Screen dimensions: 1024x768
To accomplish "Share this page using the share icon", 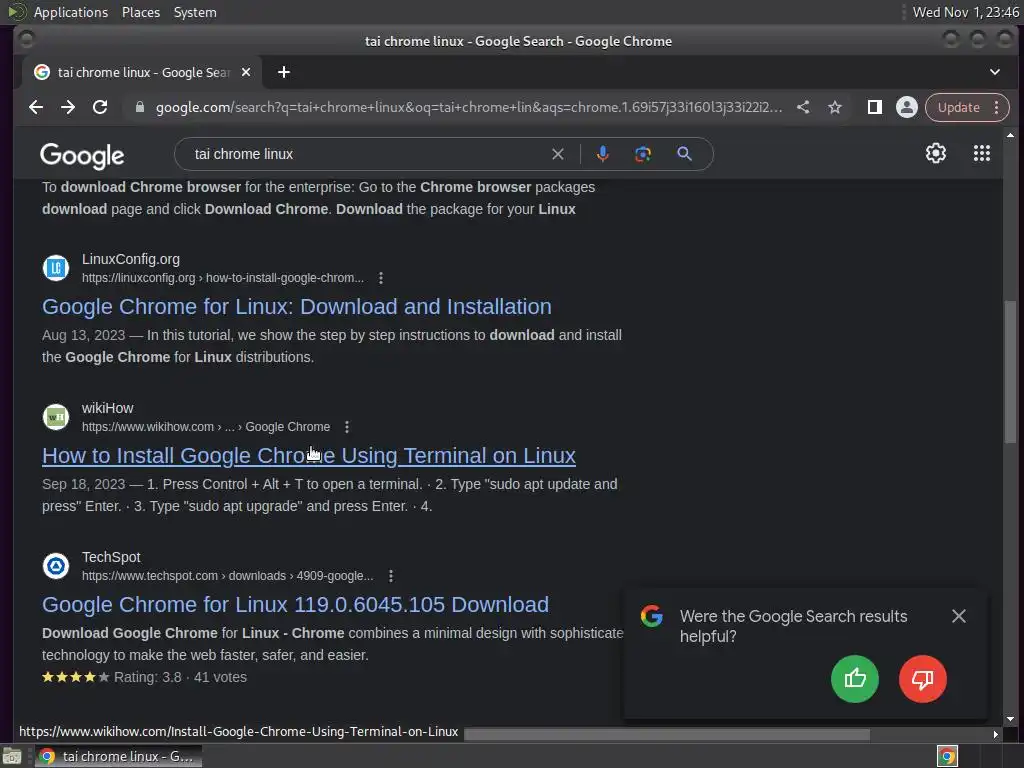I will pyautogui.click(x=803, y=107).
